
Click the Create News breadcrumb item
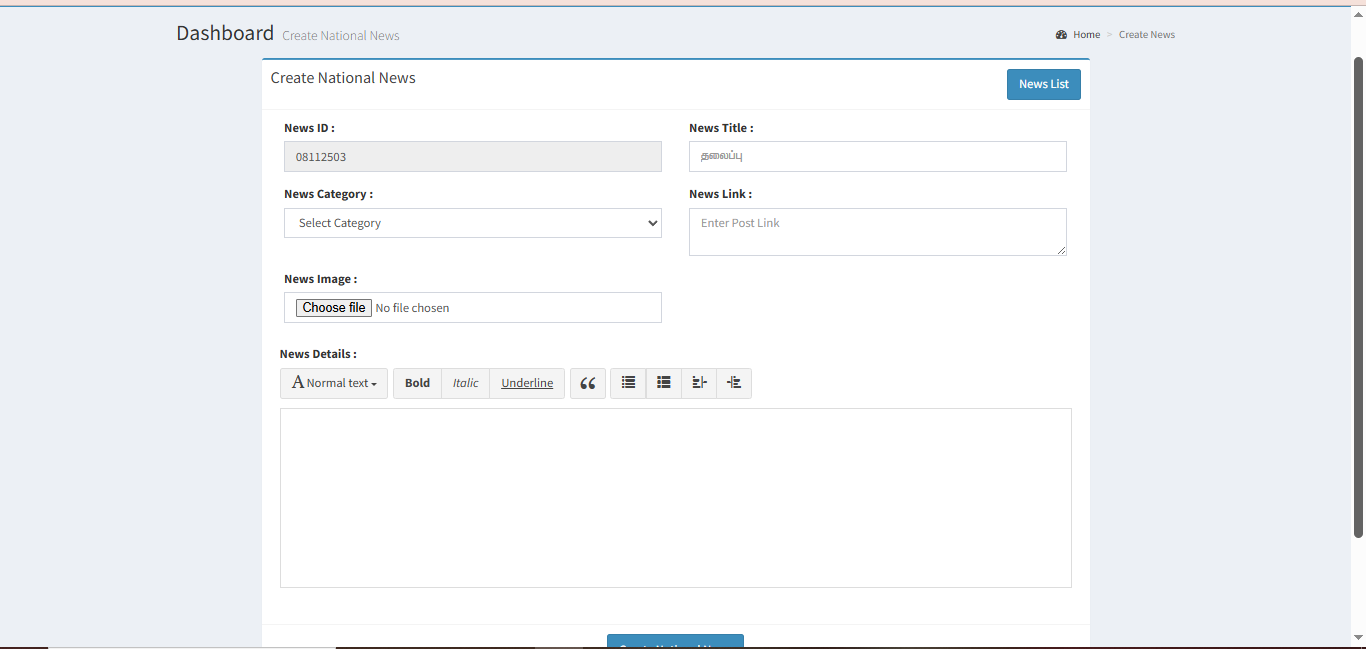click(1146, 35)
